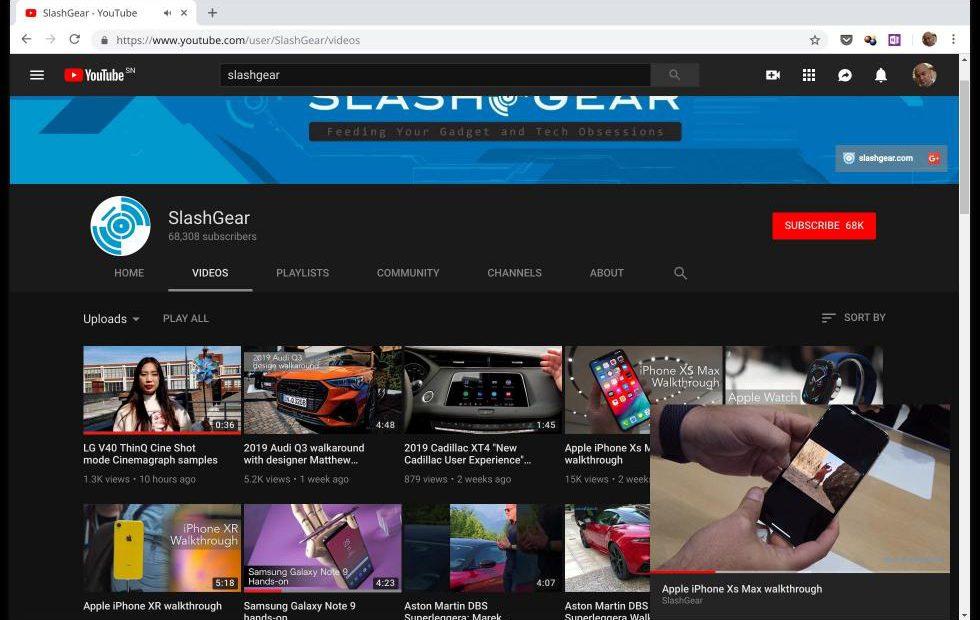Open the notifications bell
980x620 pixels.
tap(881, 75)
